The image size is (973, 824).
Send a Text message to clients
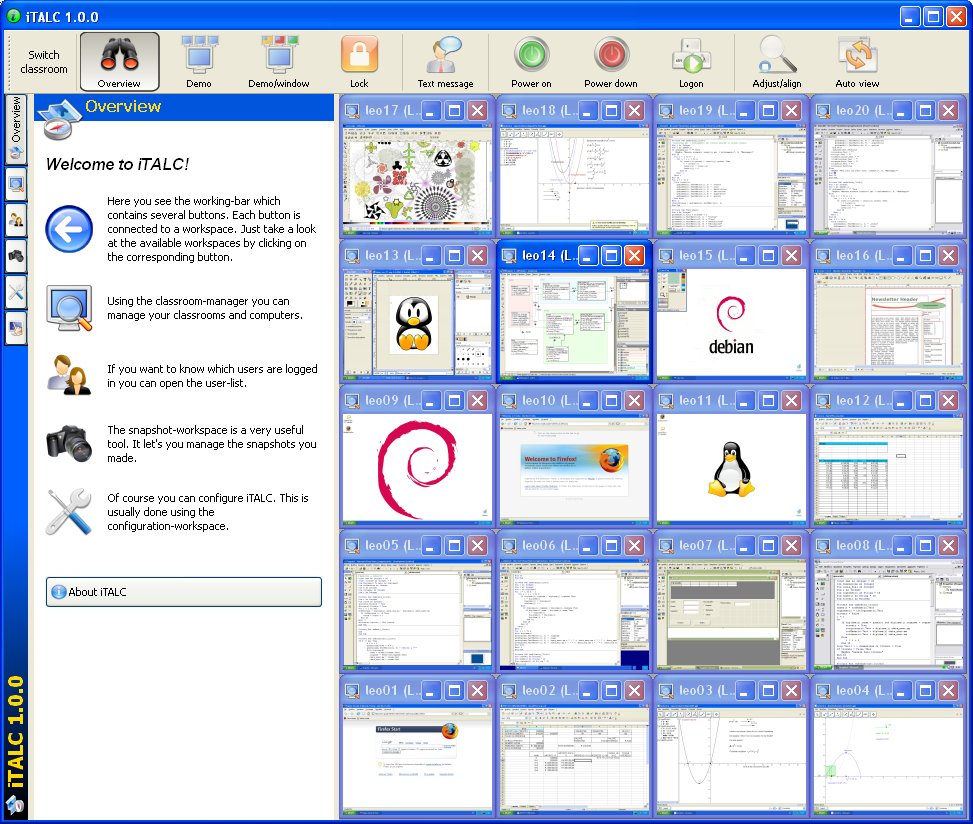coord(445,62)
